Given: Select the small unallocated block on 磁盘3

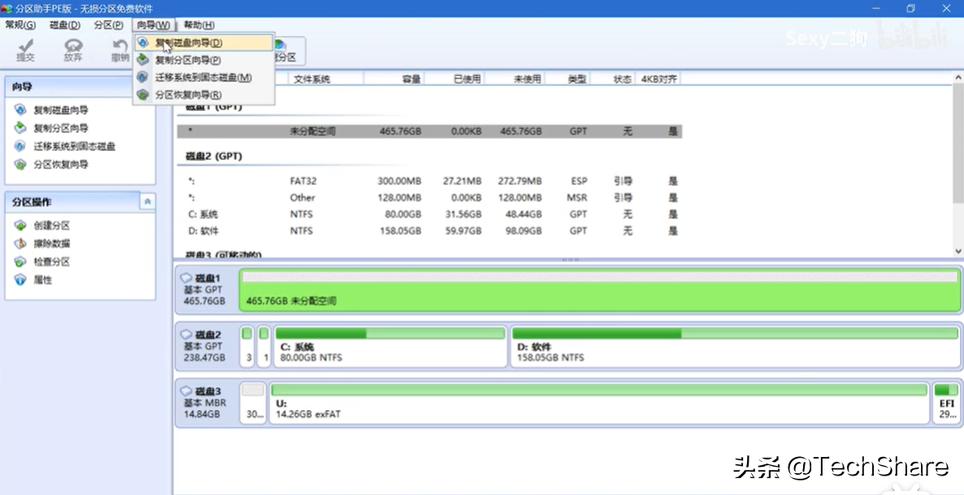Looking at the screenshot, I should pyautogui.click(x=253, y=403).
